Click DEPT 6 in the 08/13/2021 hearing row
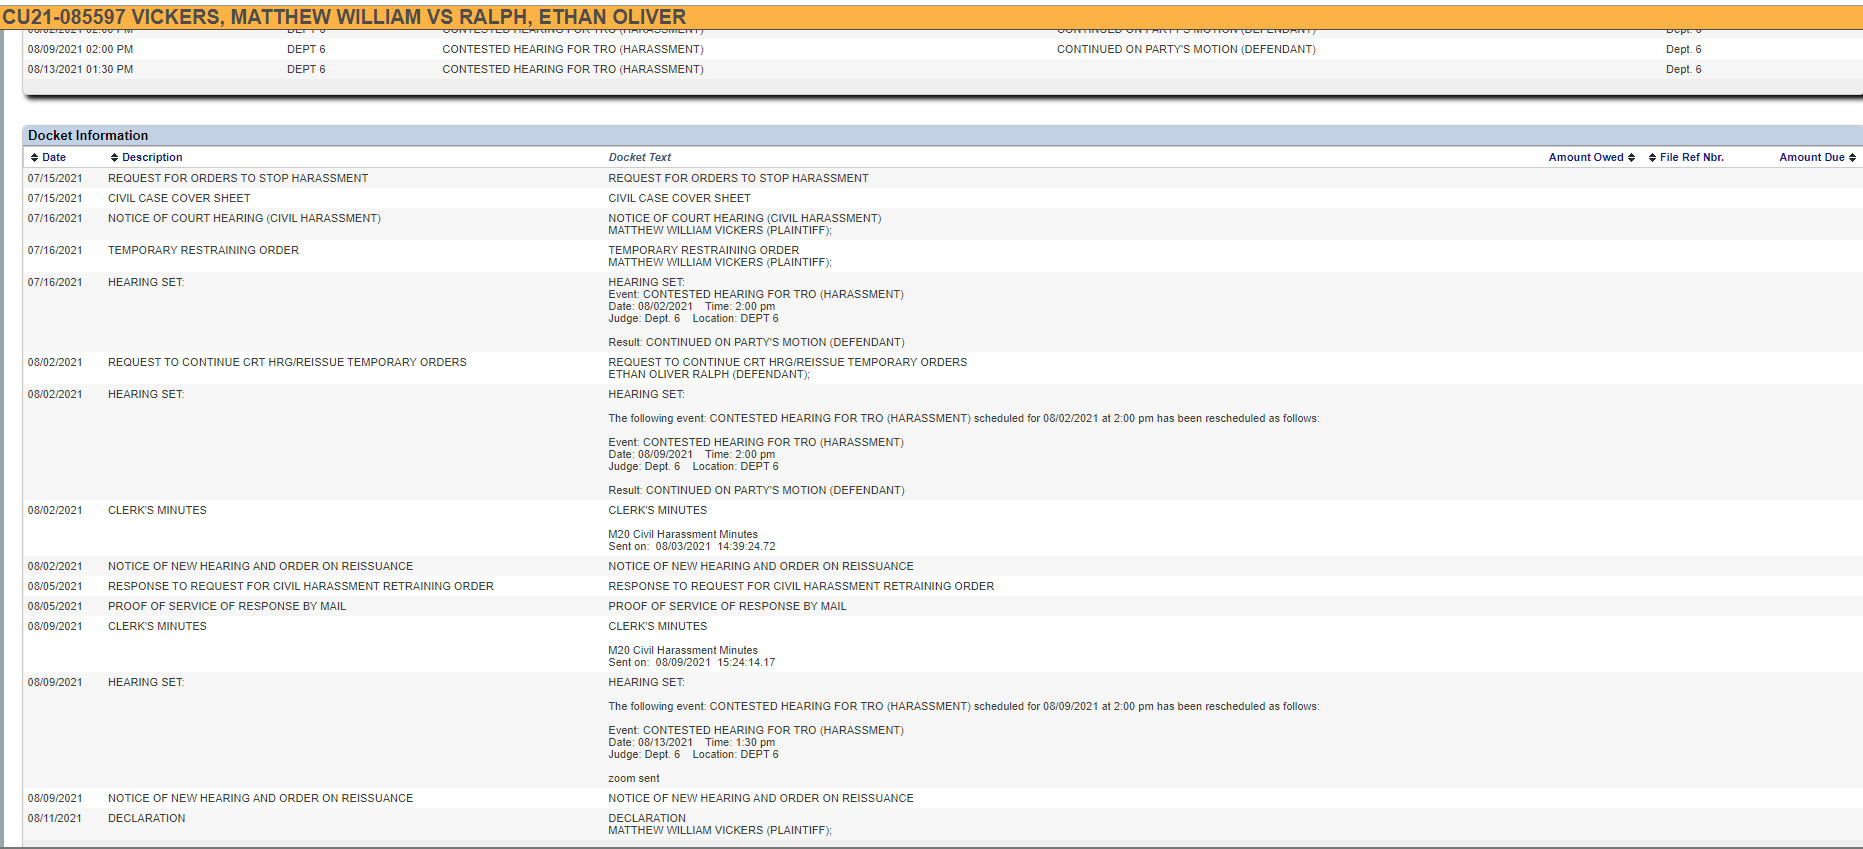Image resolution: width=1863 pixels, height=849 pixels. pyautogui.click(x=306, y=69)
